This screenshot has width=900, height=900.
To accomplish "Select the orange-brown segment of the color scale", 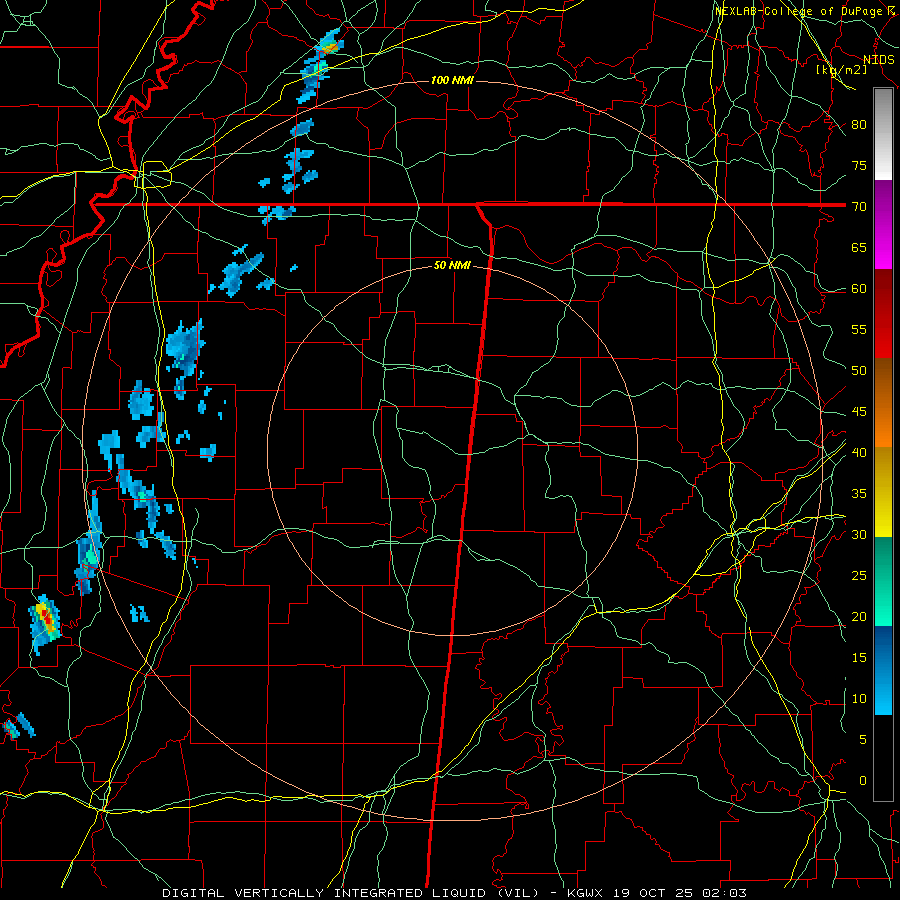I will point(883,403).
